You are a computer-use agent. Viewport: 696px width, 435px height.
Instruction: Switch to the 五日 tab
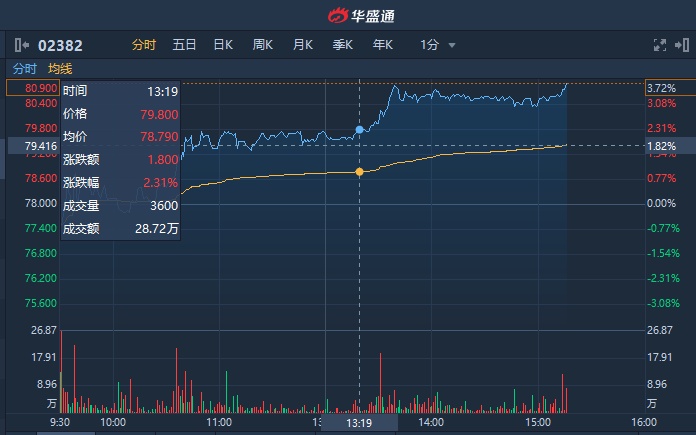[x=184, y=45]
